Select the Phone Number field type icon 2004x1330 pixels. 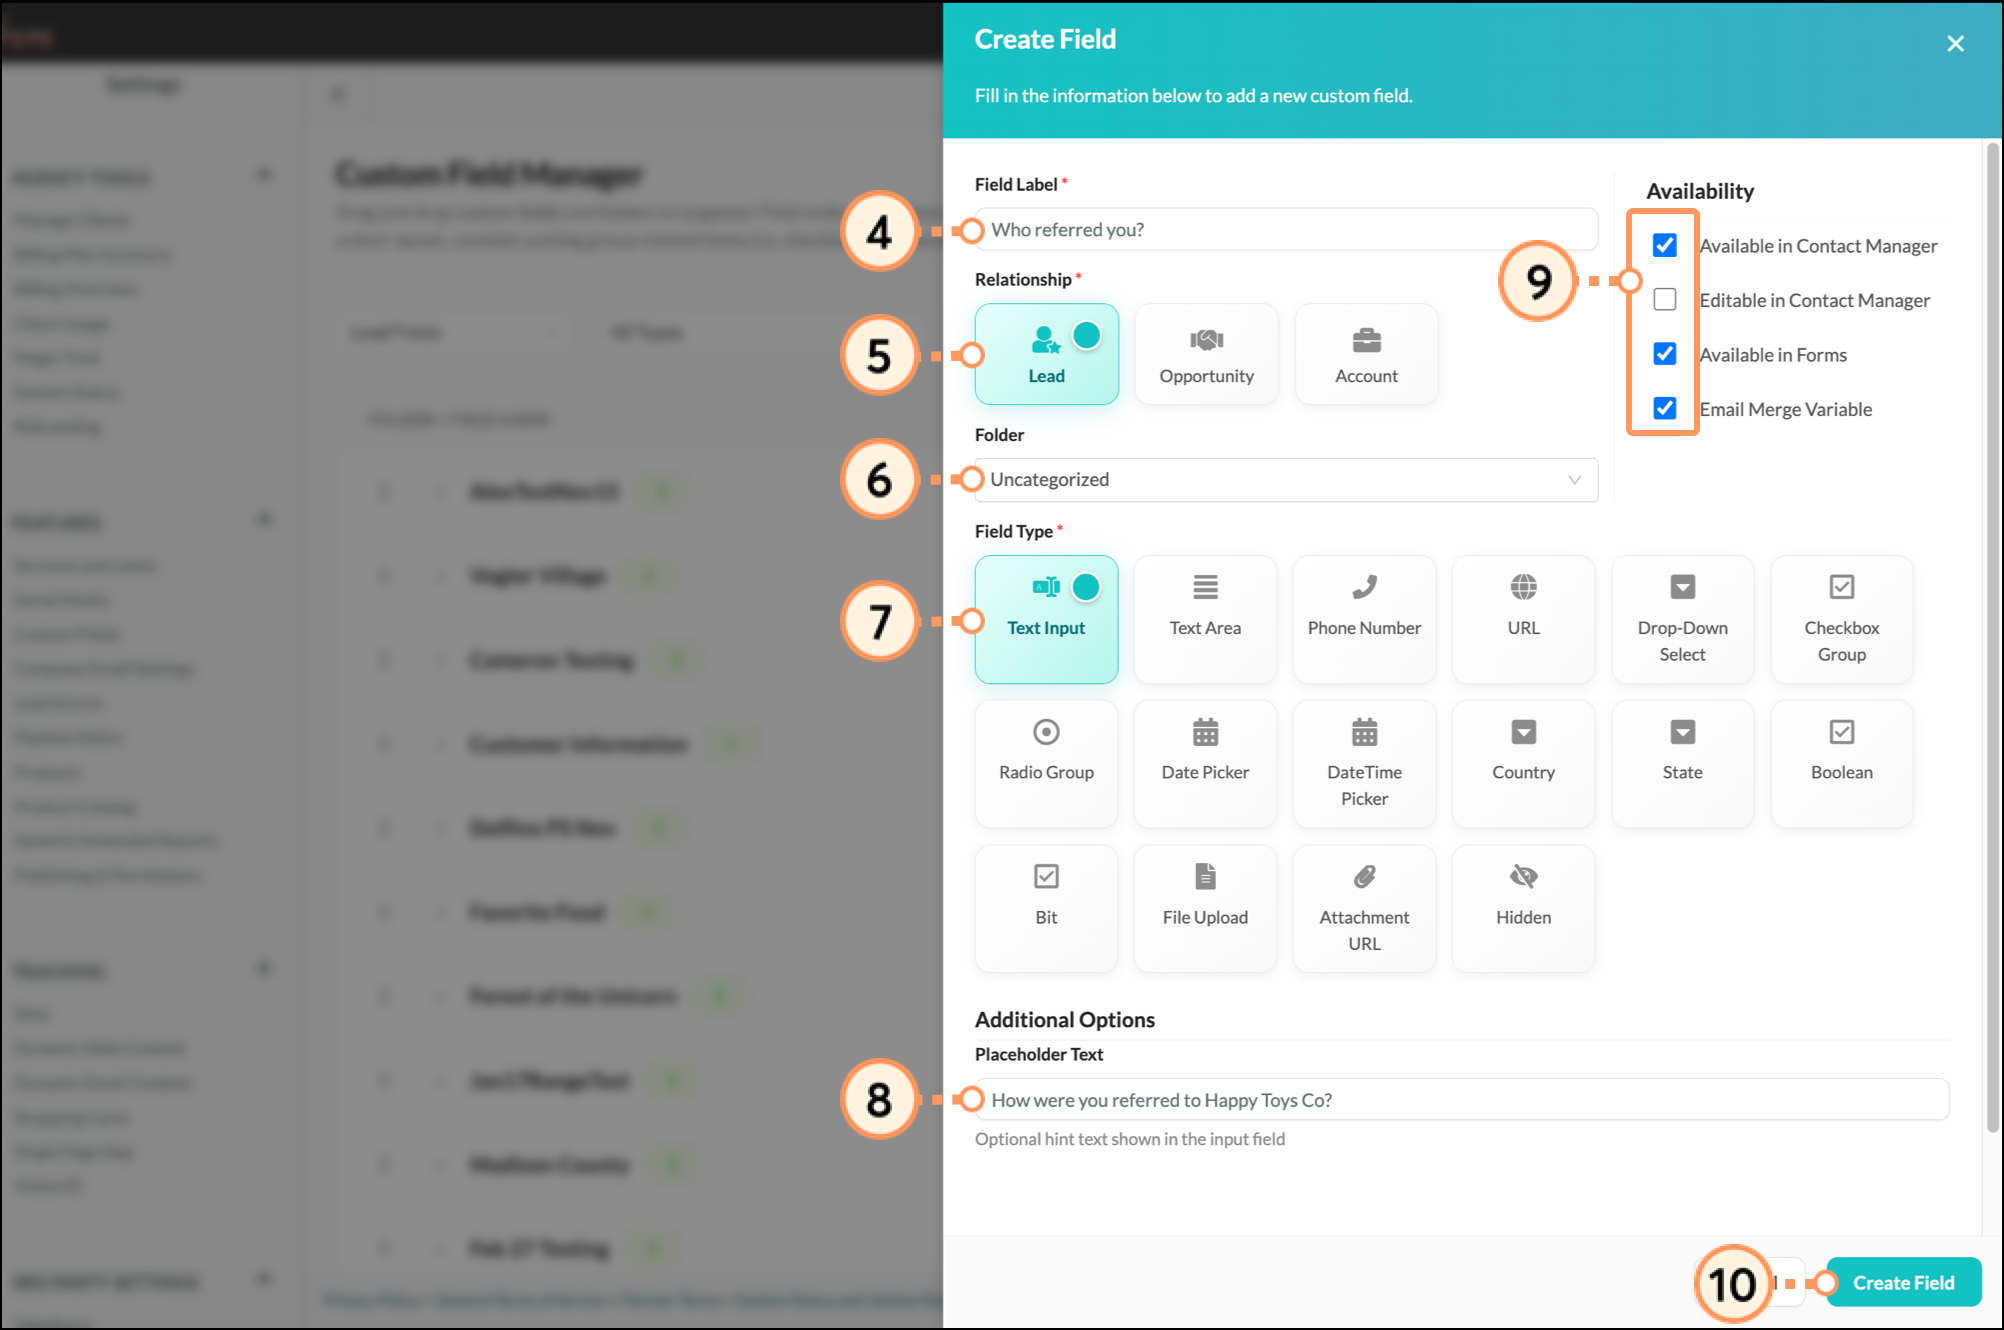coord(1364,587)
